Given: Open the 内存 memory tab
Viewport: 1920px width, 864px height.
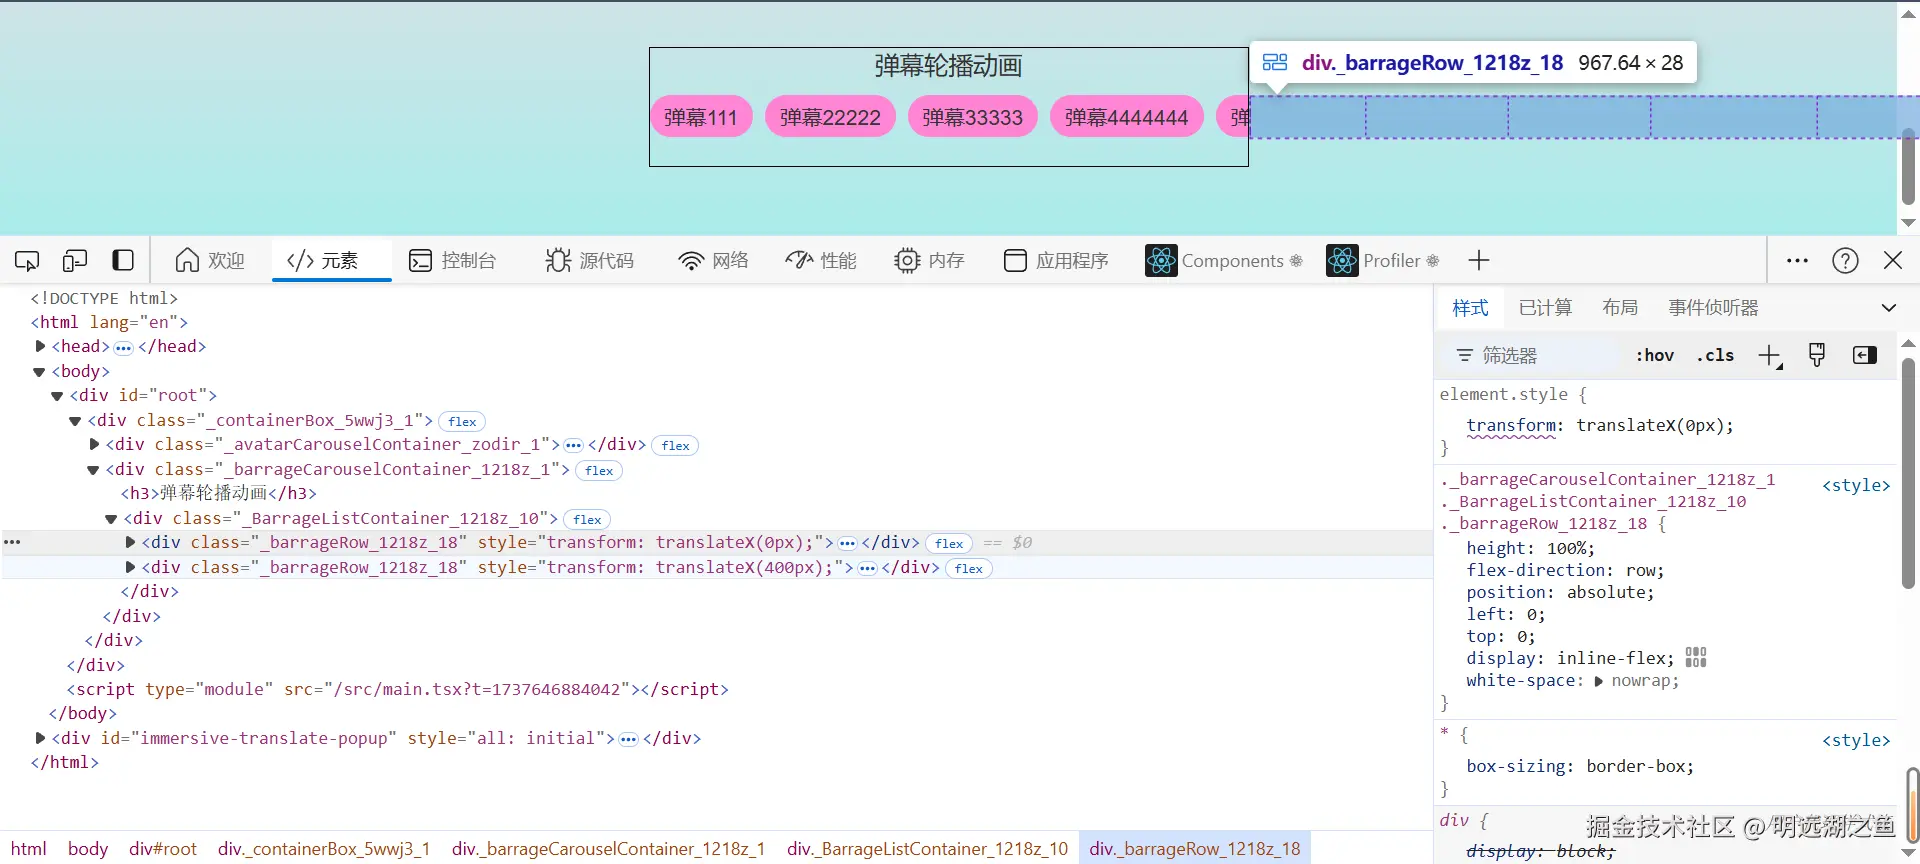Looking at the screenshot, I should pyautogui.click(x=929, y=261).
